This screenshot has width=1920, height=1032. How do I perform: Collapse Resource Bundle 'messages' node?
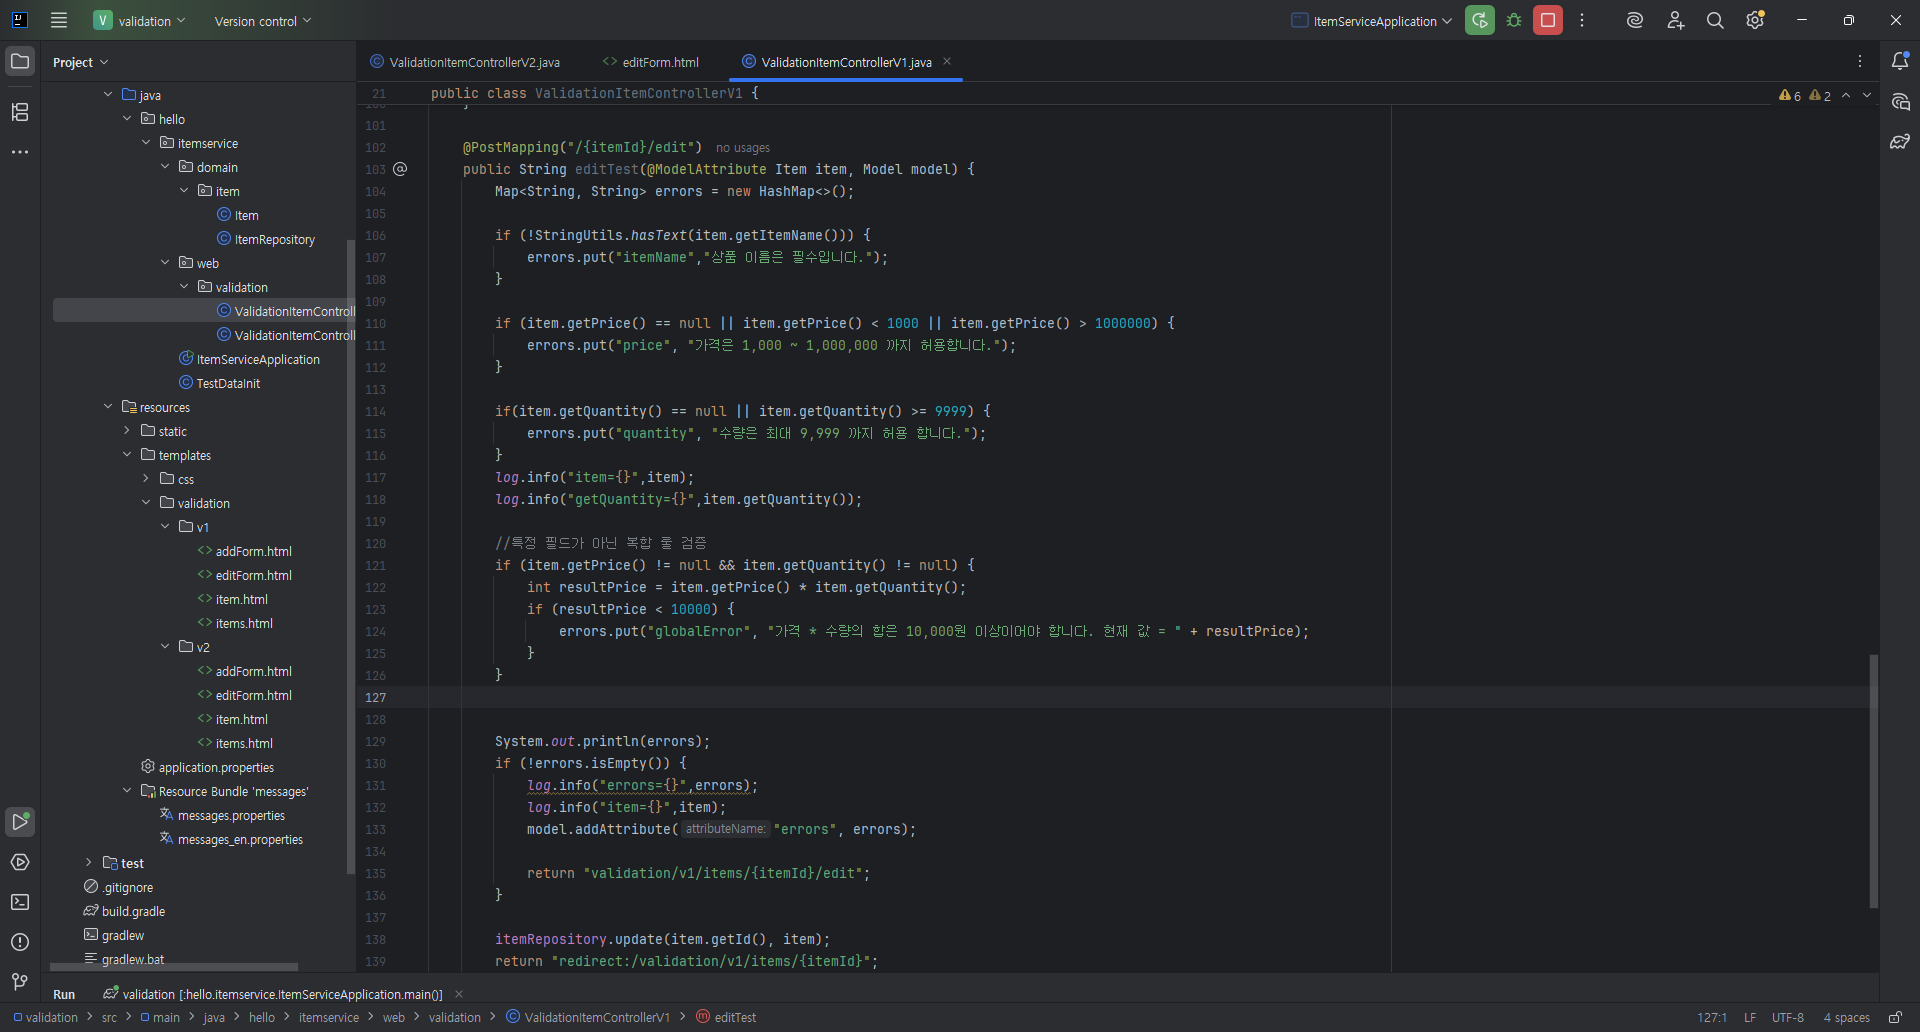pyautogui.click(x=127, y=791)
